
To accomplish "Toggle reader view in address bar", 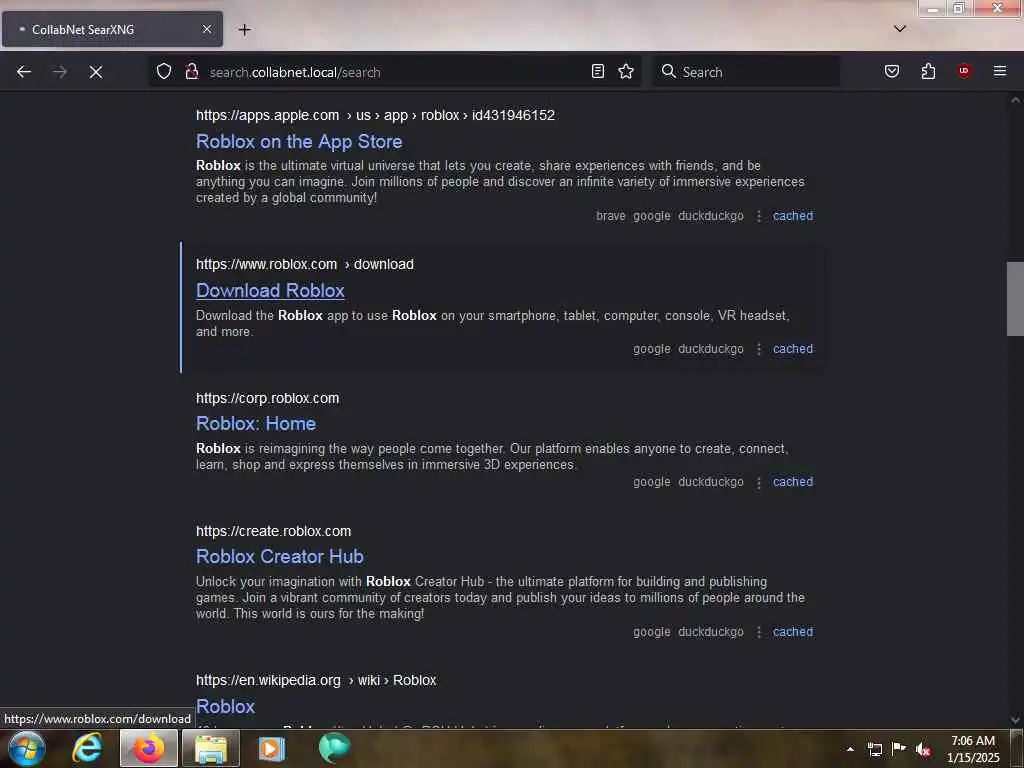I will point(598,71).
